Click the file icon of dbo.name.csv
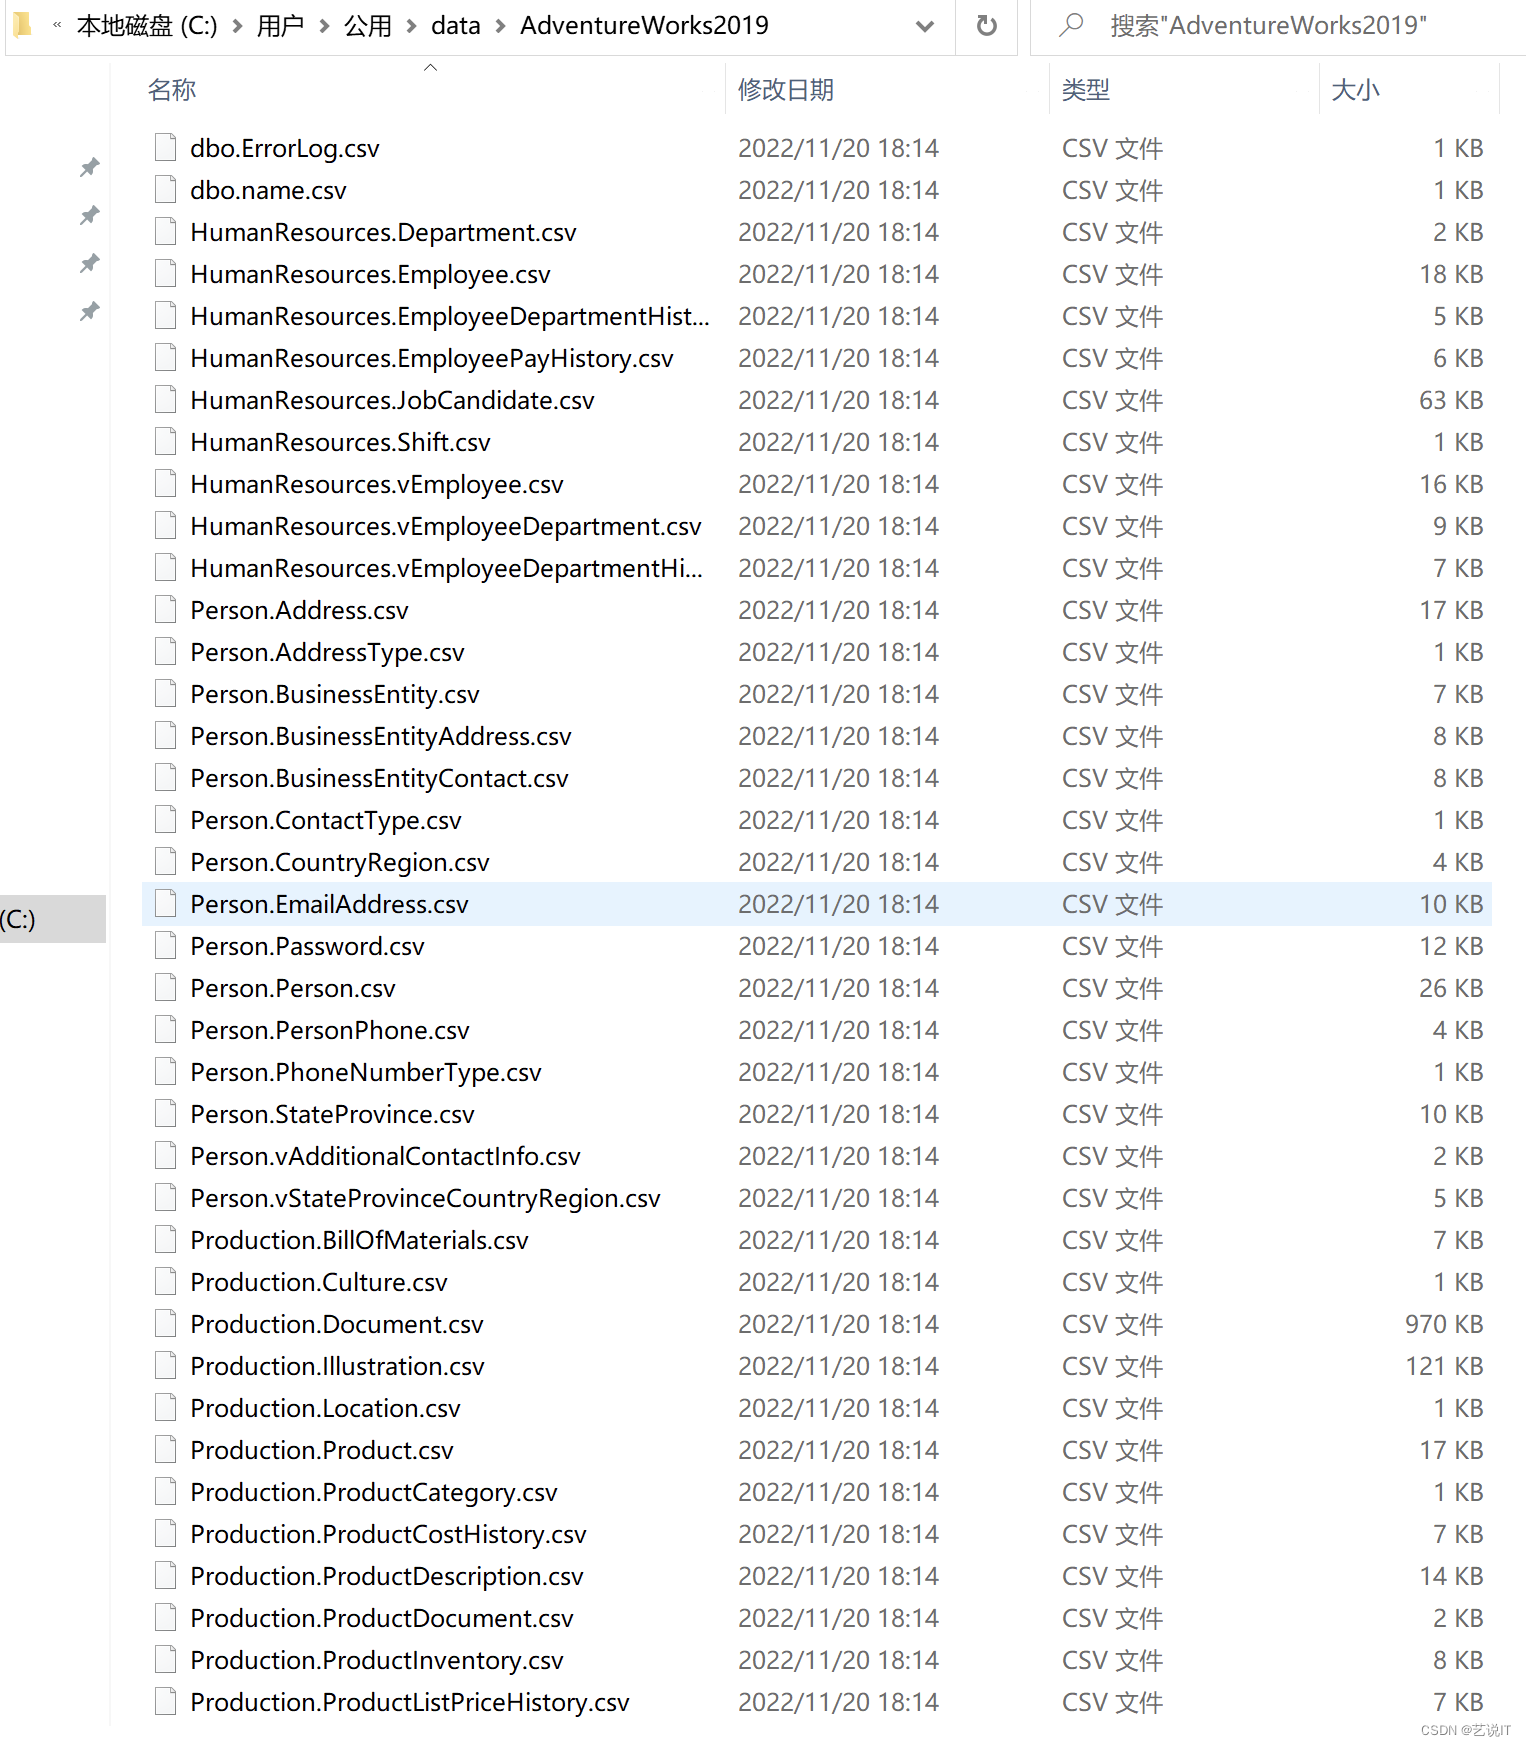 point(166,189)
